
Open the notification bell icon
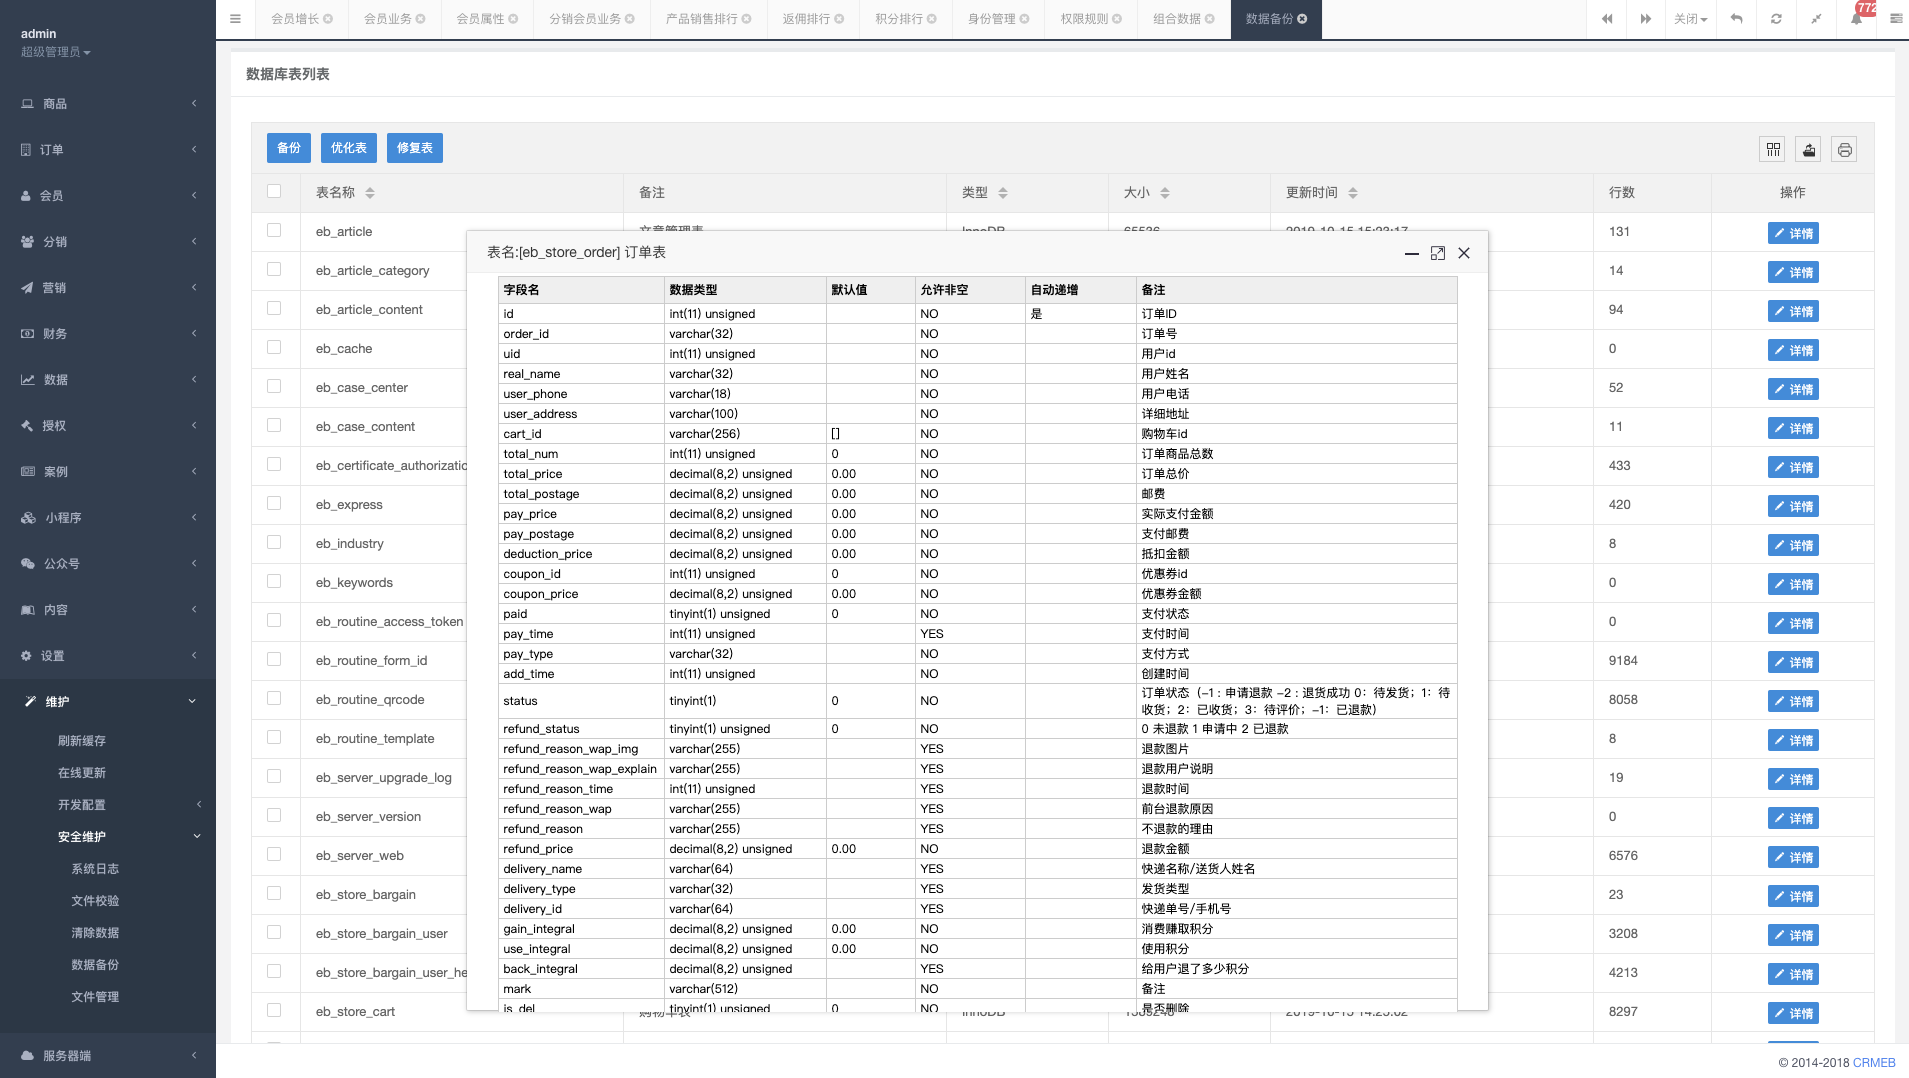1856,19
